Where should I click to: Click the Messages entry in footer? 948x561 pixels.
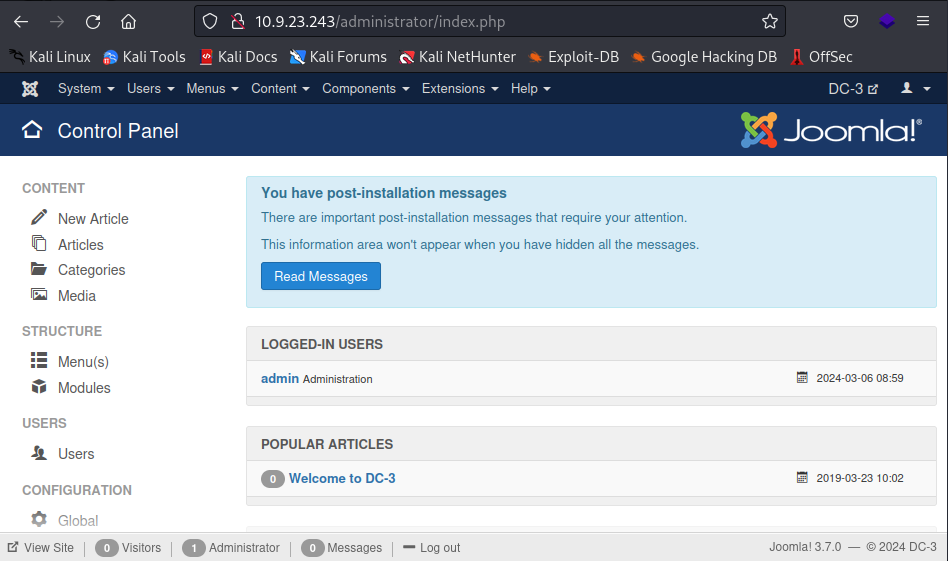[354, 547]
